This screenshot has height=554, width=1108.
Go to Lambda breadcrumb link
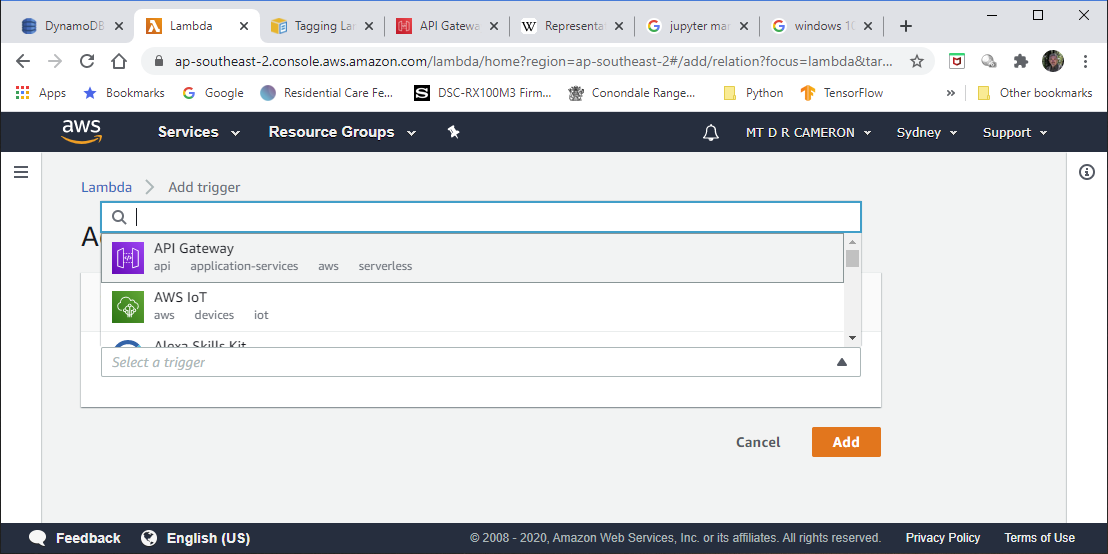[x=106, y=187]
